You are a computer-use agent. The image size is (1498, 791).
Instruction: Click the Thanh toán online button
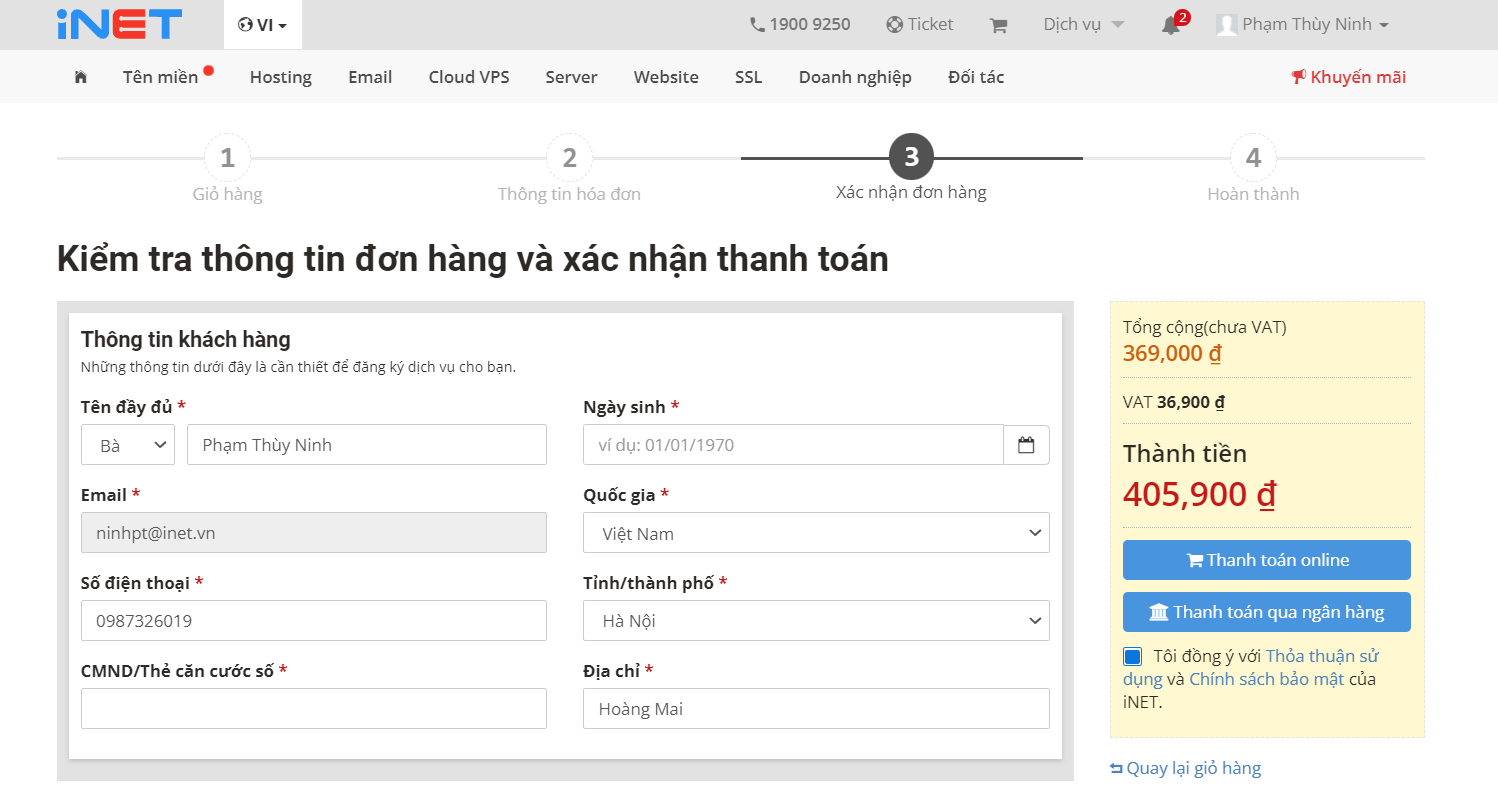point(1266,559)
